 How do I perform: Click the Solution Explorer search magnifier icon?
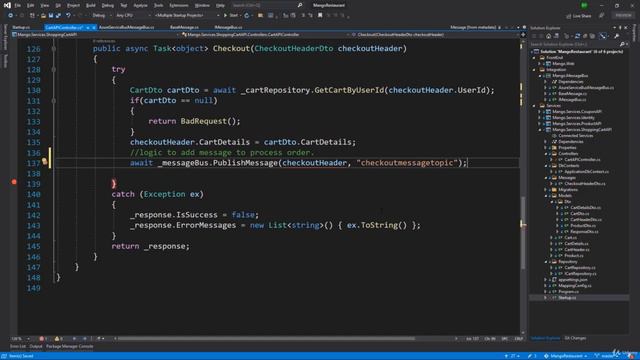[622, 44]
